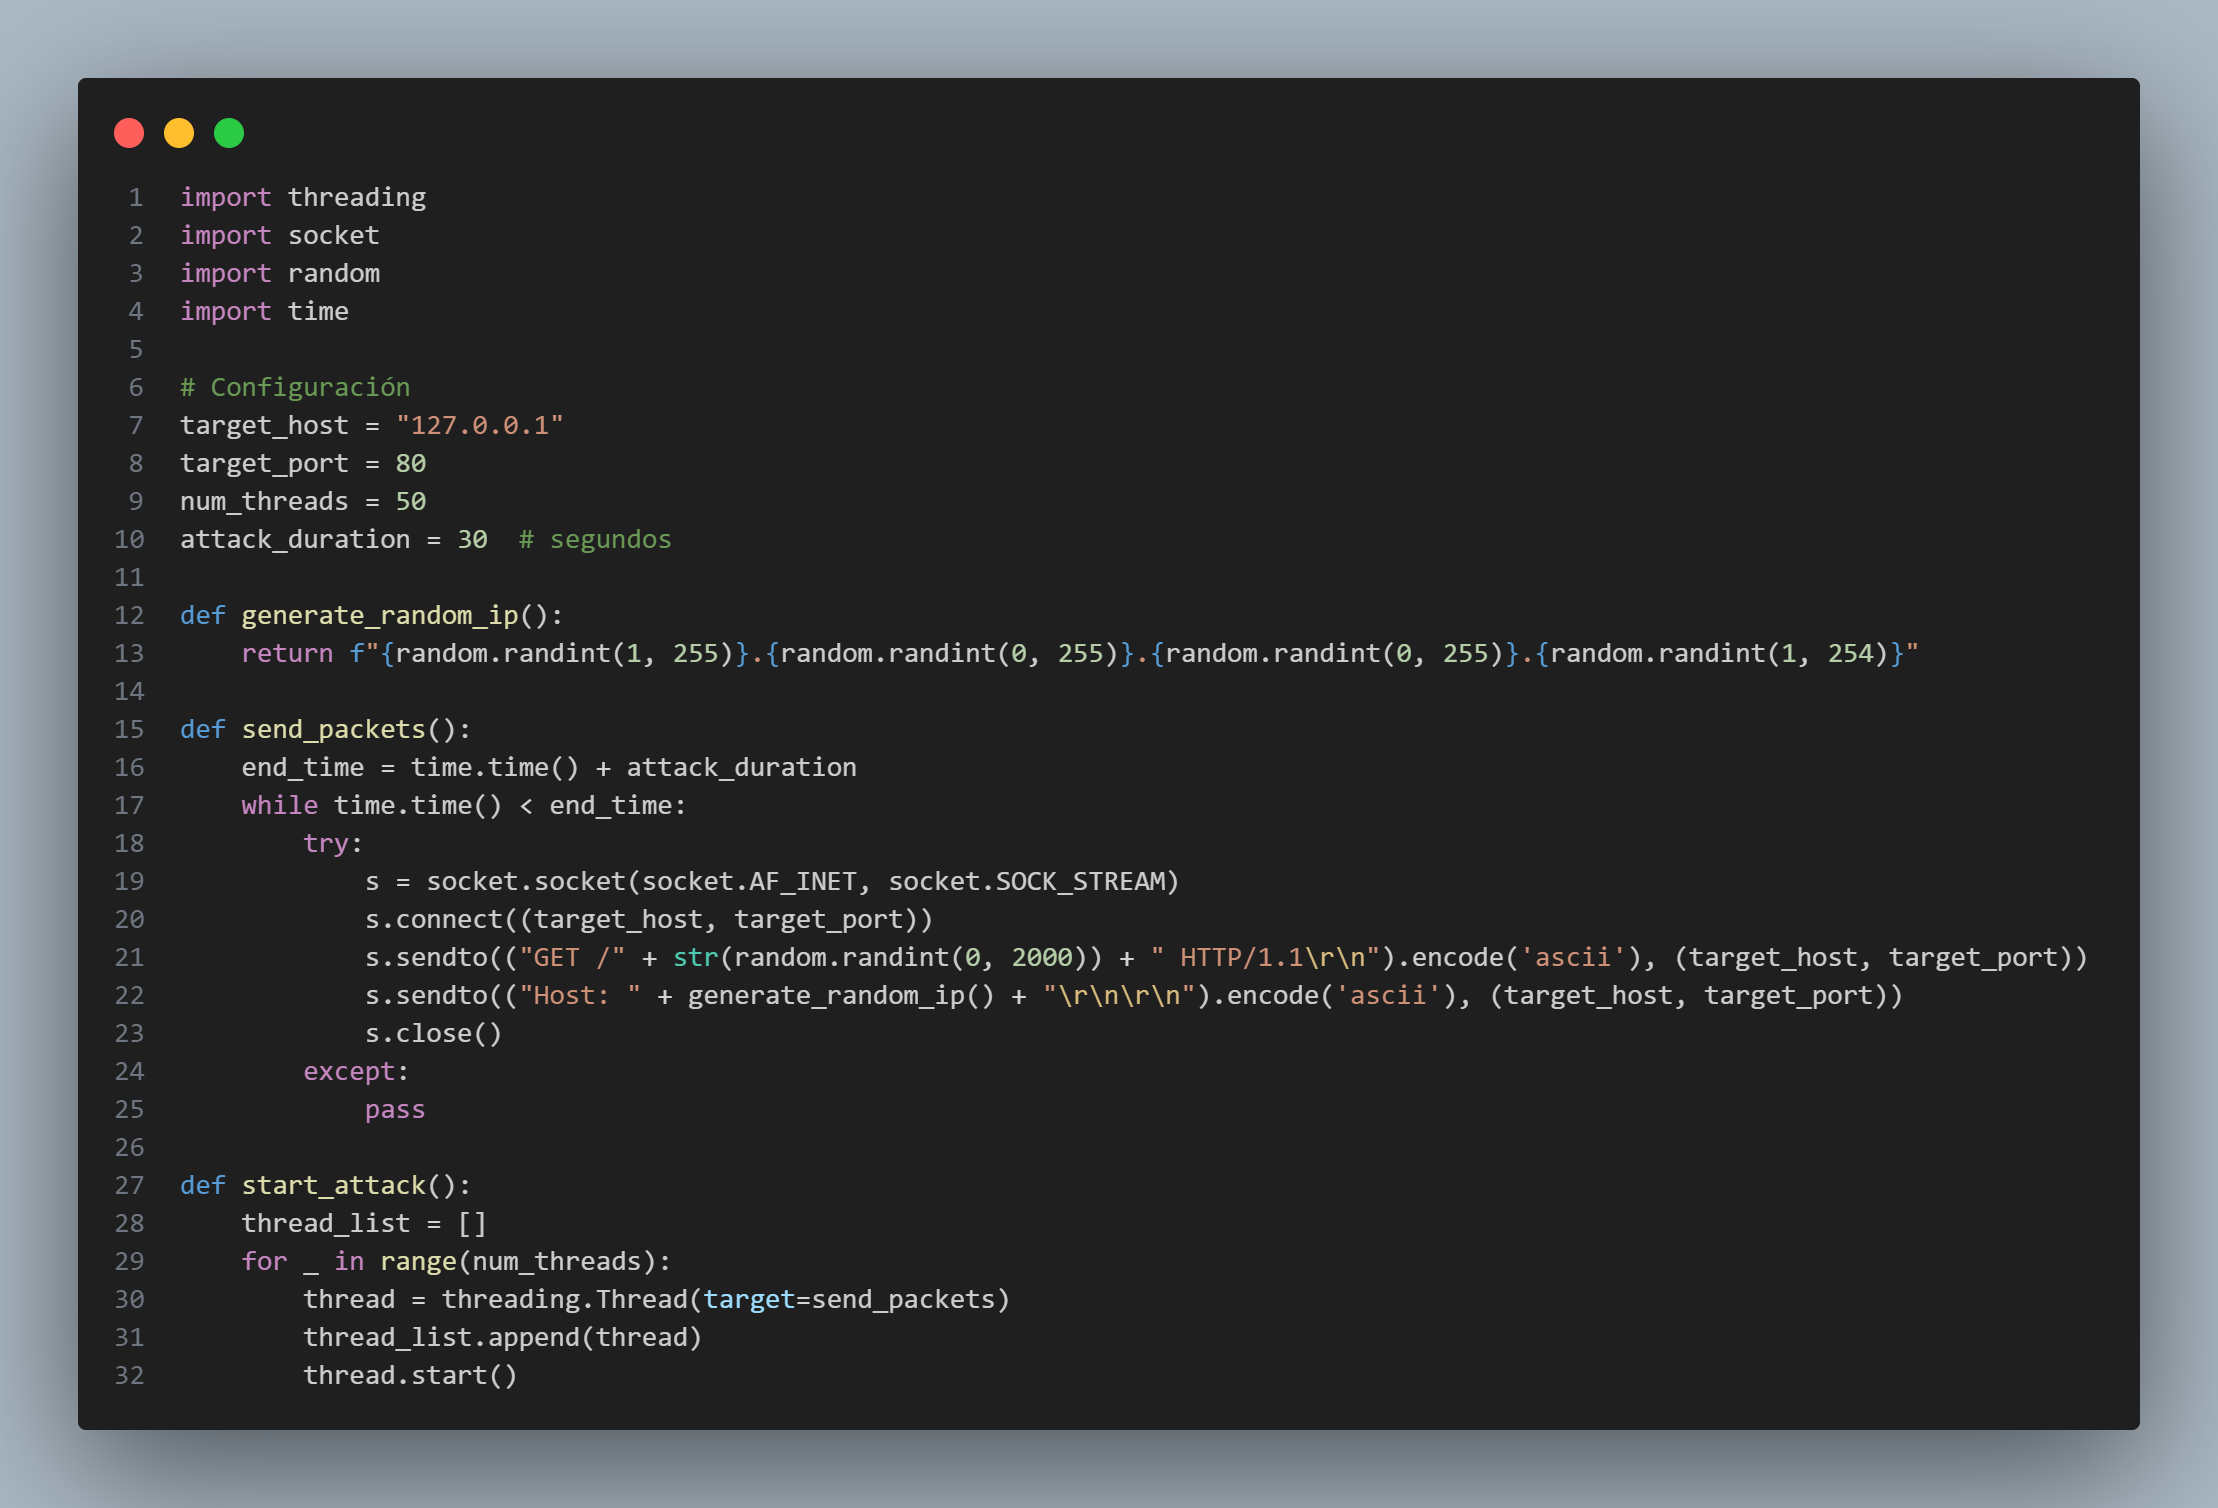The width and height of the screenshot is (2218, 1508).
Task: Click the '# Configuración' comment line
Action: 295,387
